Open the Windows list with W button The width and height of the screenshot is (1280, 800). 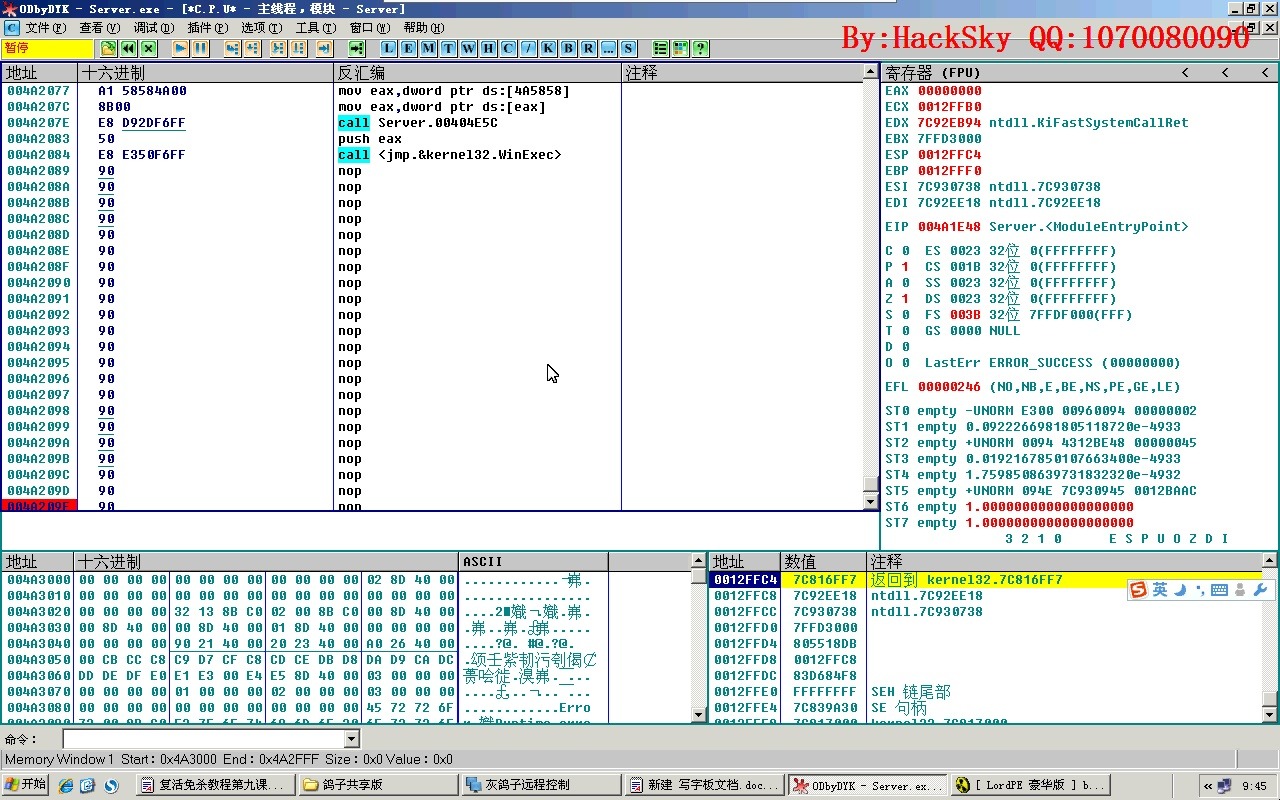point(468,48)
